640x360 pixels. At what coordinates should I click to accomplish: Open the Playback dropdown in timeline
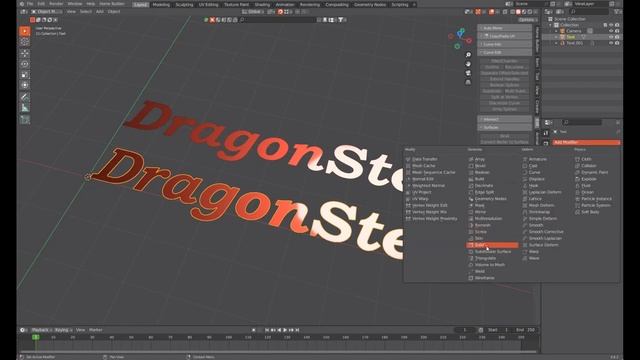(42, 330)
